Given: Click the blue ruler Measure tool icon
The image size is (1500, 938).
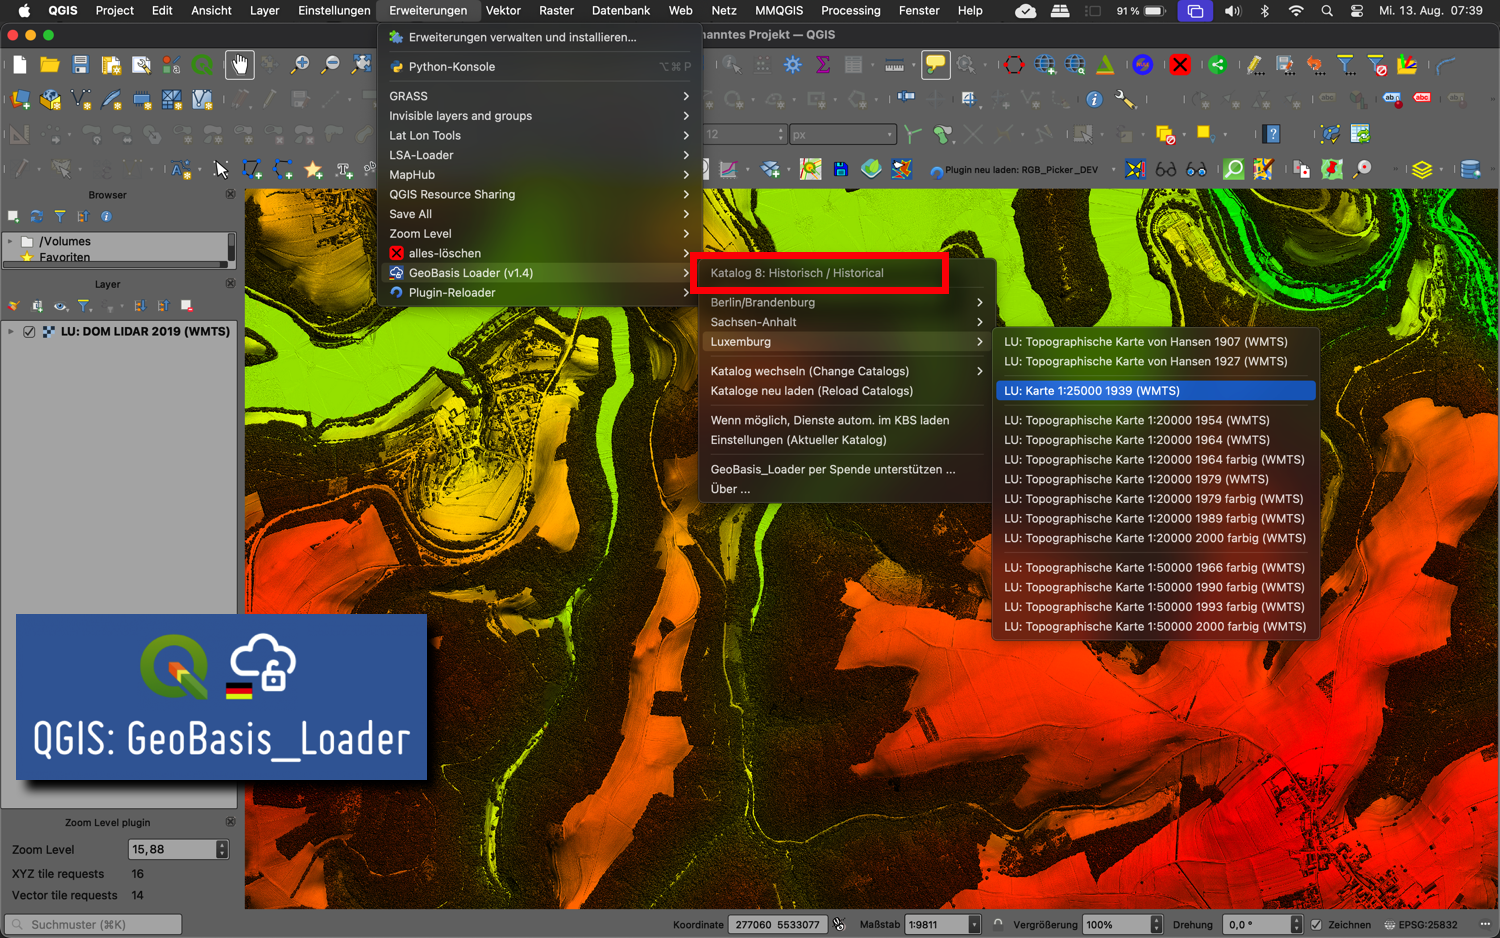Looking at the screenshot, I should [x=895, y=65].
